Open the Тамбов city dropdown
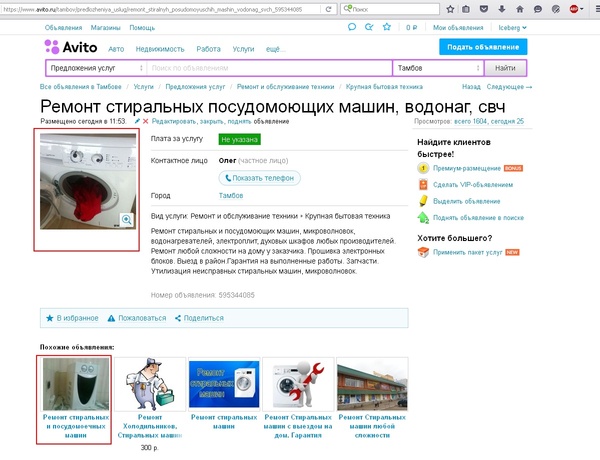The image size is (600, 460). 438,68
